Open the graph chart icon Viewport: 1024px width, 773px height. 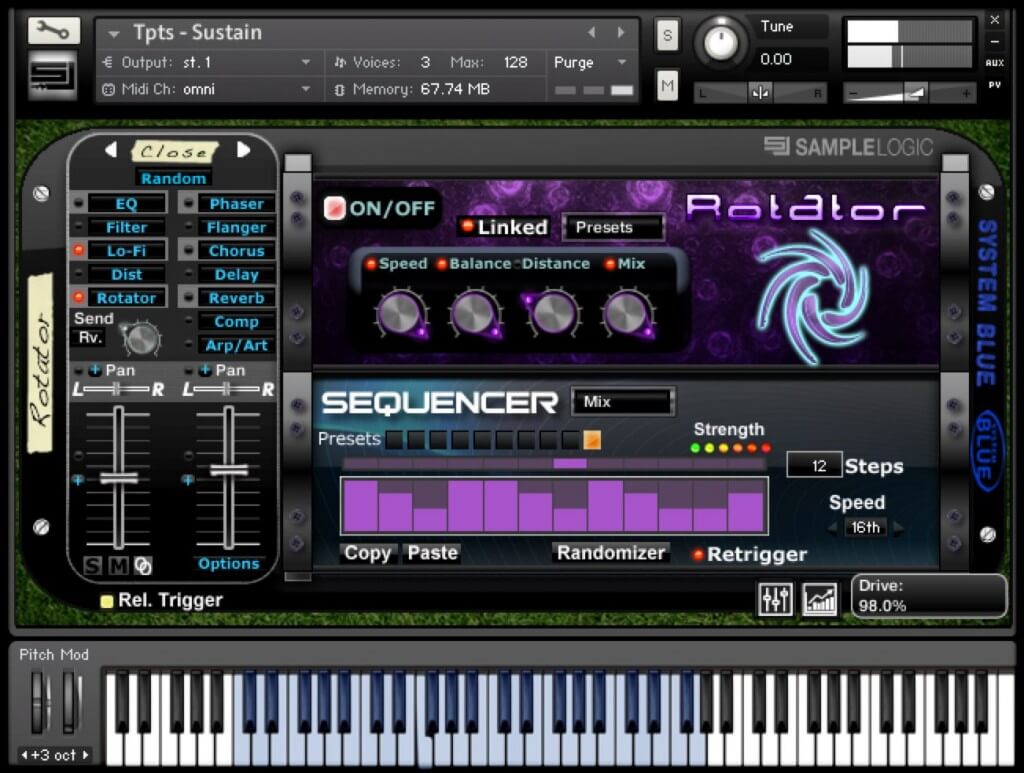click(819, 599)
